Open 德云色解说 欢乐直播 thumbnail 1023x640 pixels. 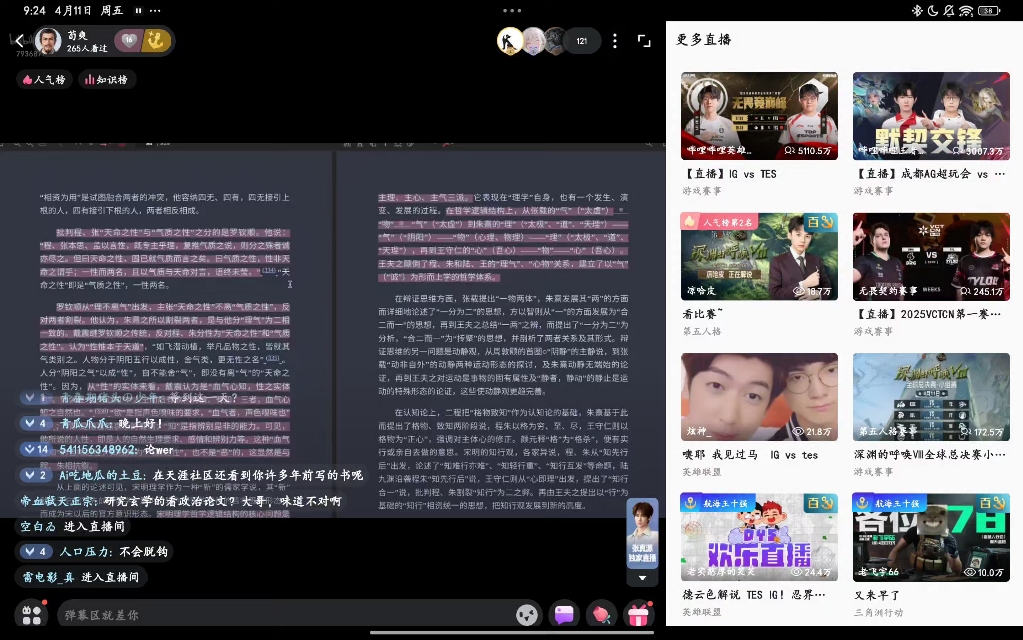coord(759,537)
